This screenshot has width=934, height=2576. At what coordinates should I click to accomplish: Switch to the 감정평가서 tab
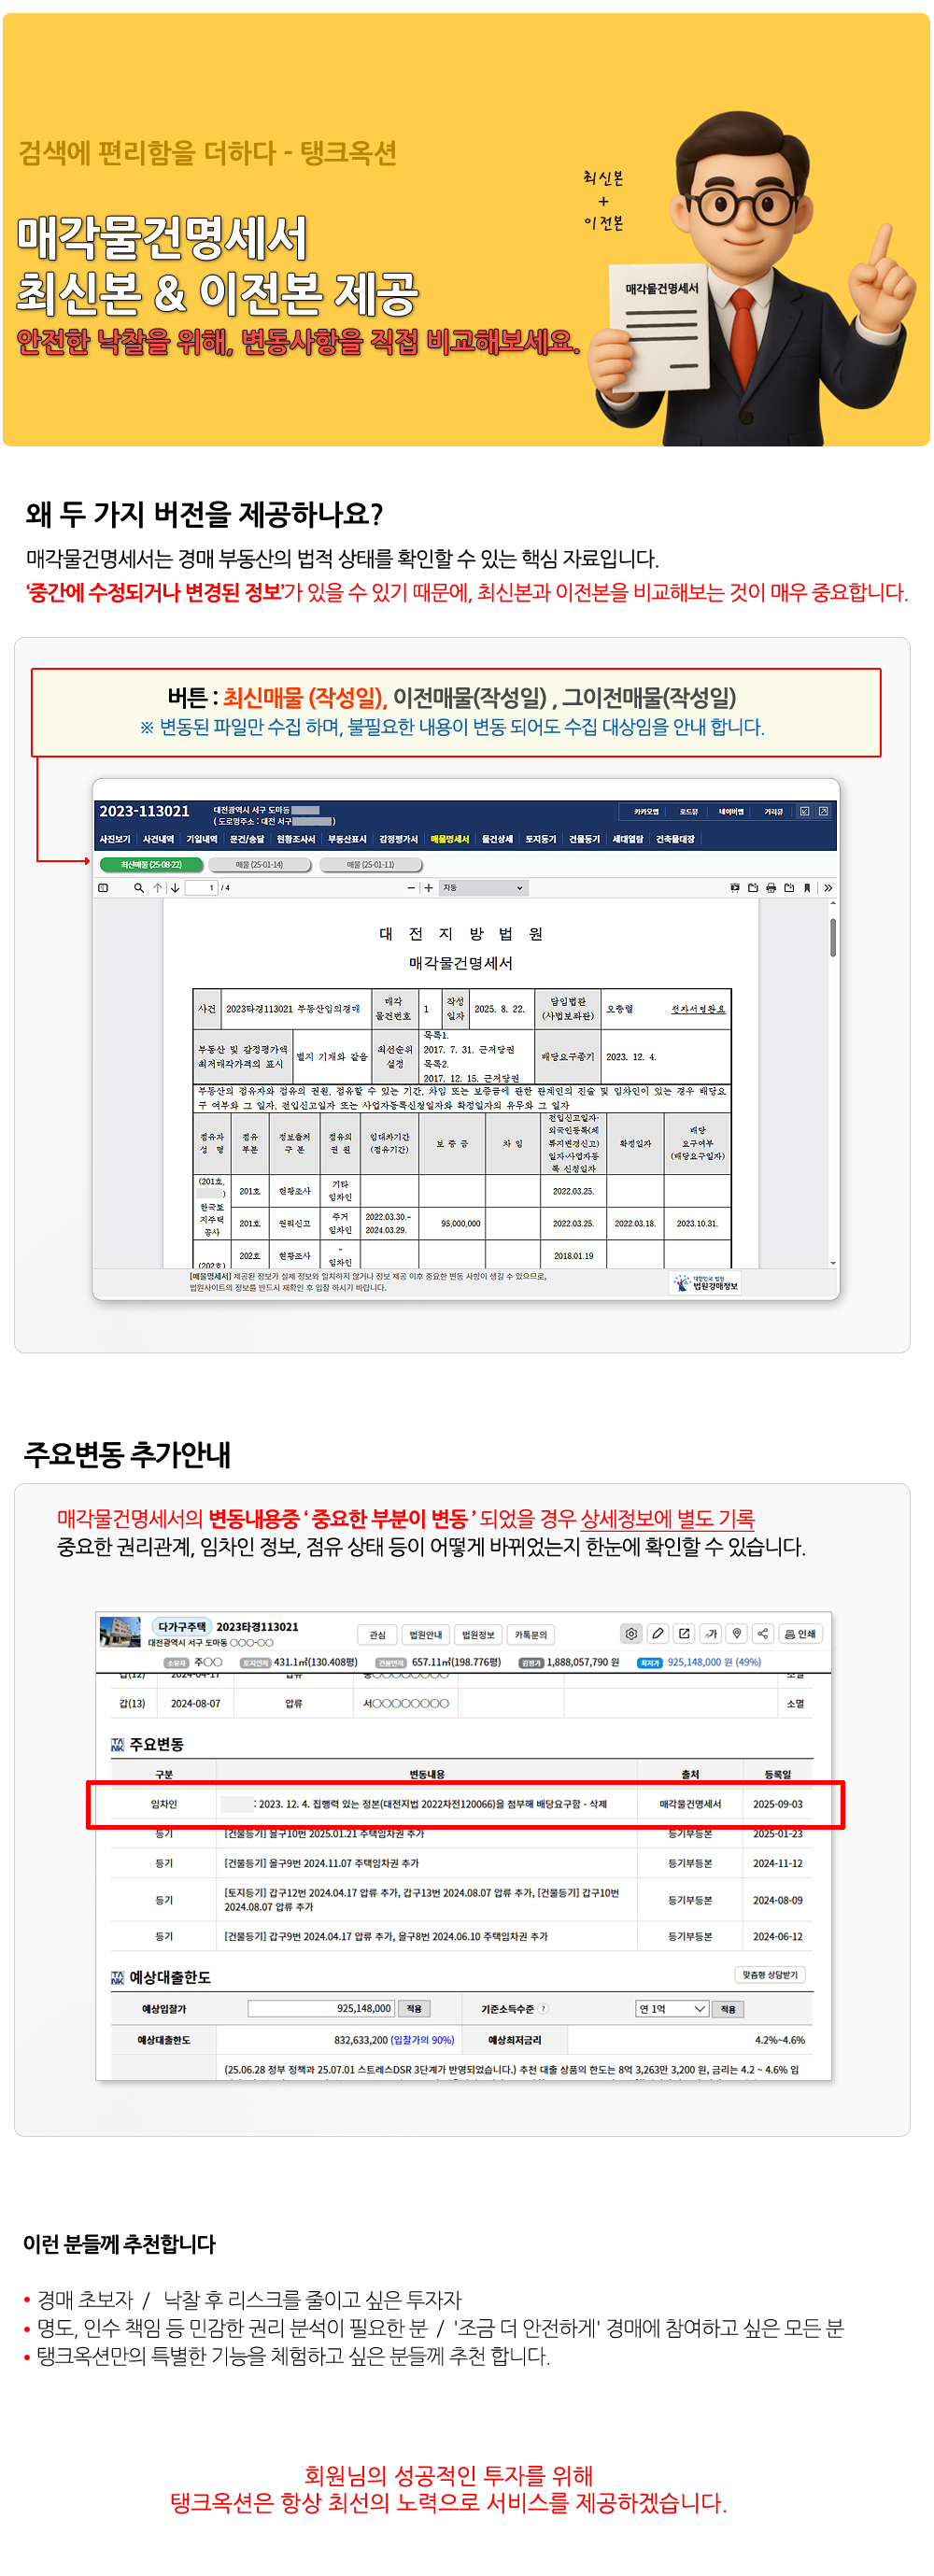[x=398, y=840]
